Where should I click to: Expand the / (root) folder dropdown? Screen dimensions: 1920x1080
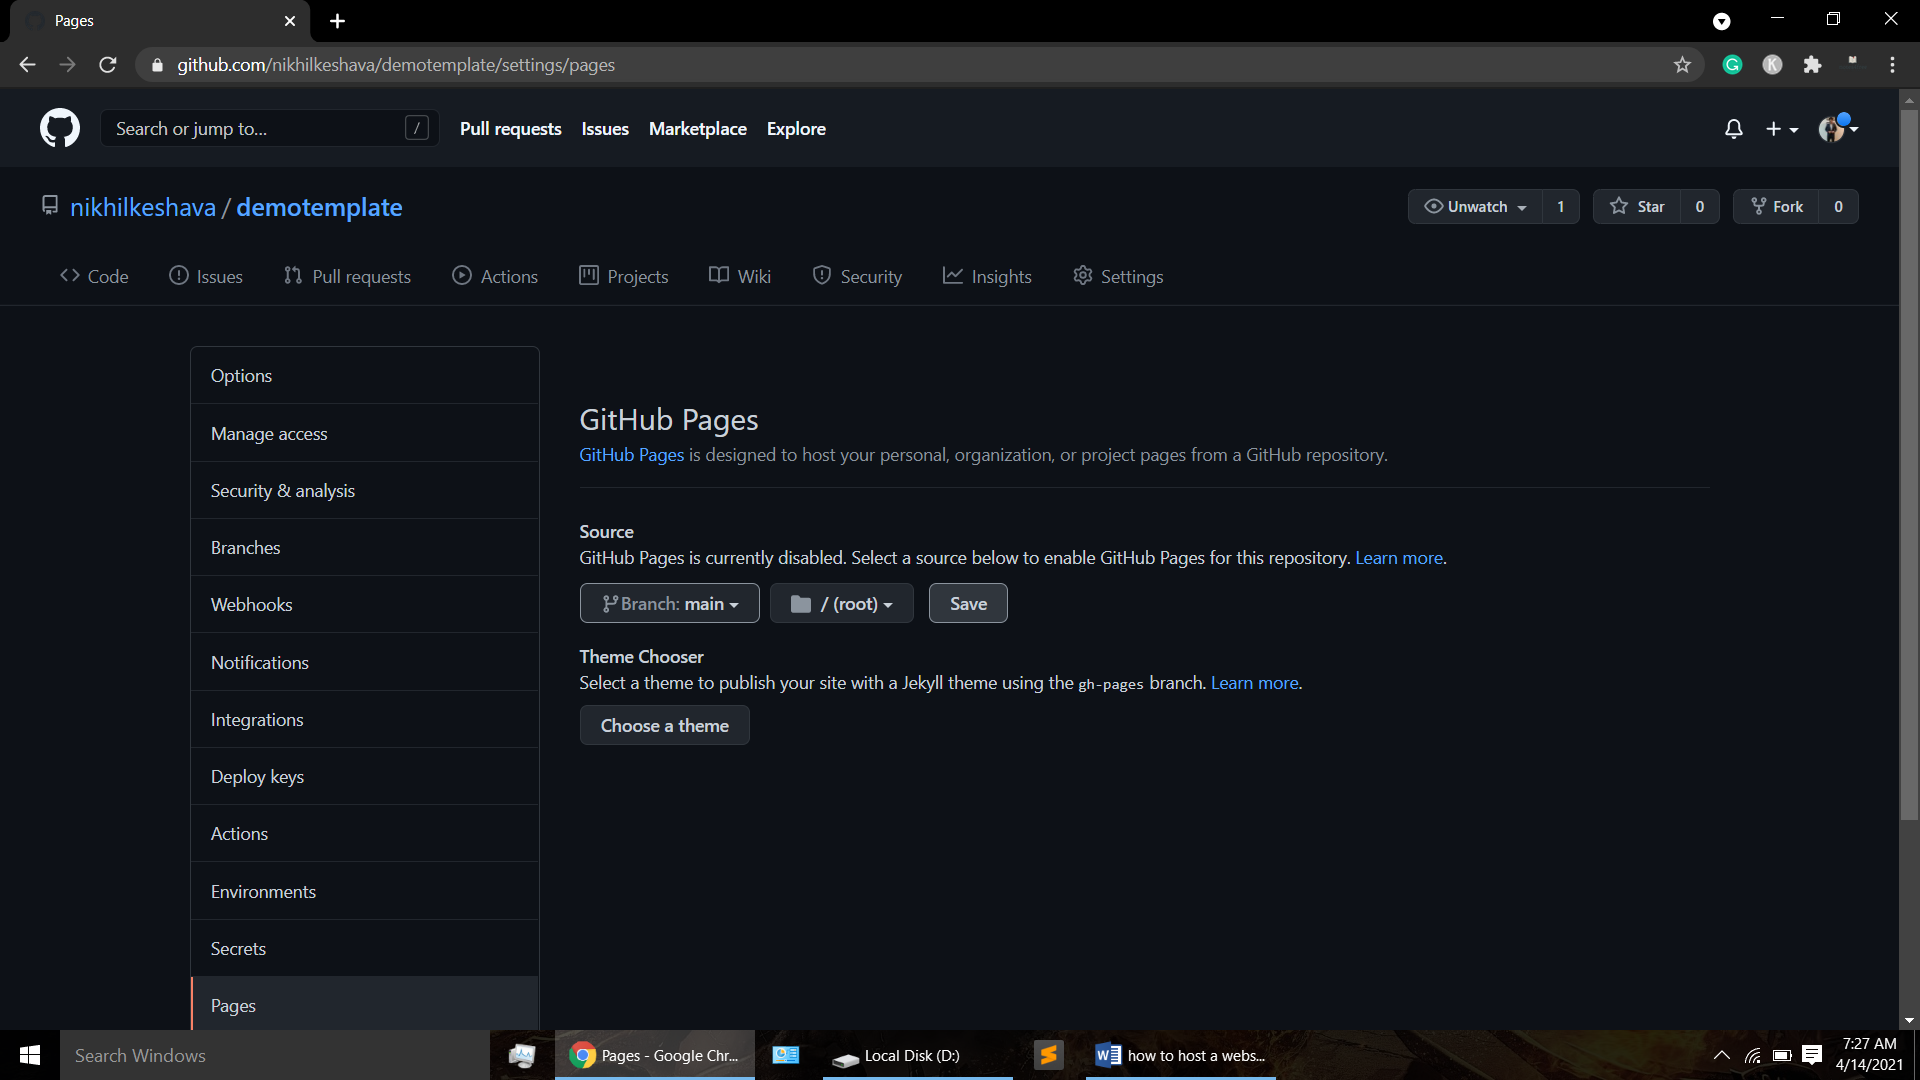coord(841,603)
